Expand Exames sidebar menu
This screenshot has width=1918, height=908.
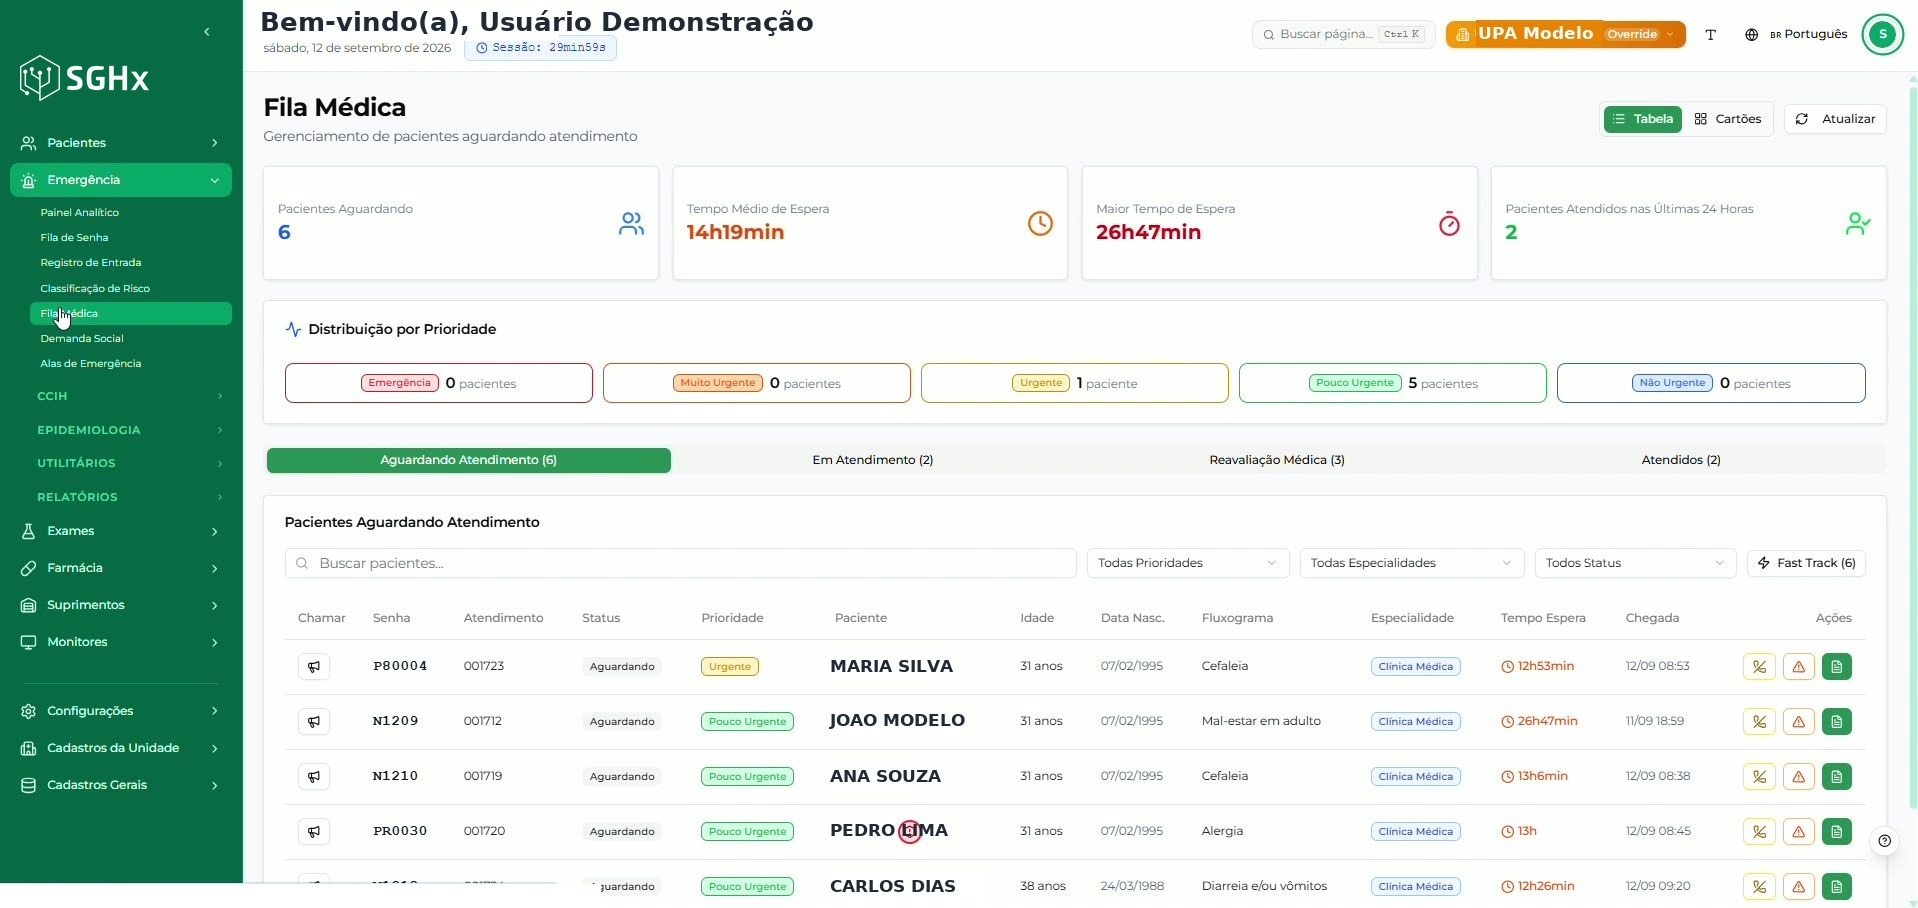click(121, 531)
